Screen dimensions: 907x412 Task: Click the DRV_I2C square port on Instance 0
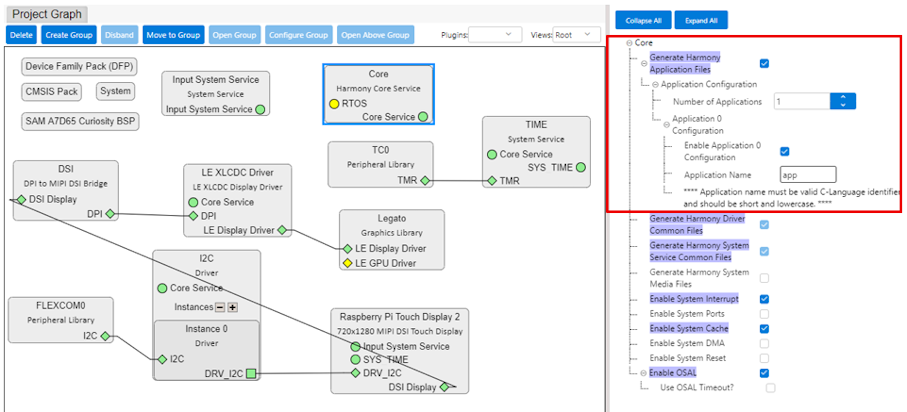pos(253,375)
